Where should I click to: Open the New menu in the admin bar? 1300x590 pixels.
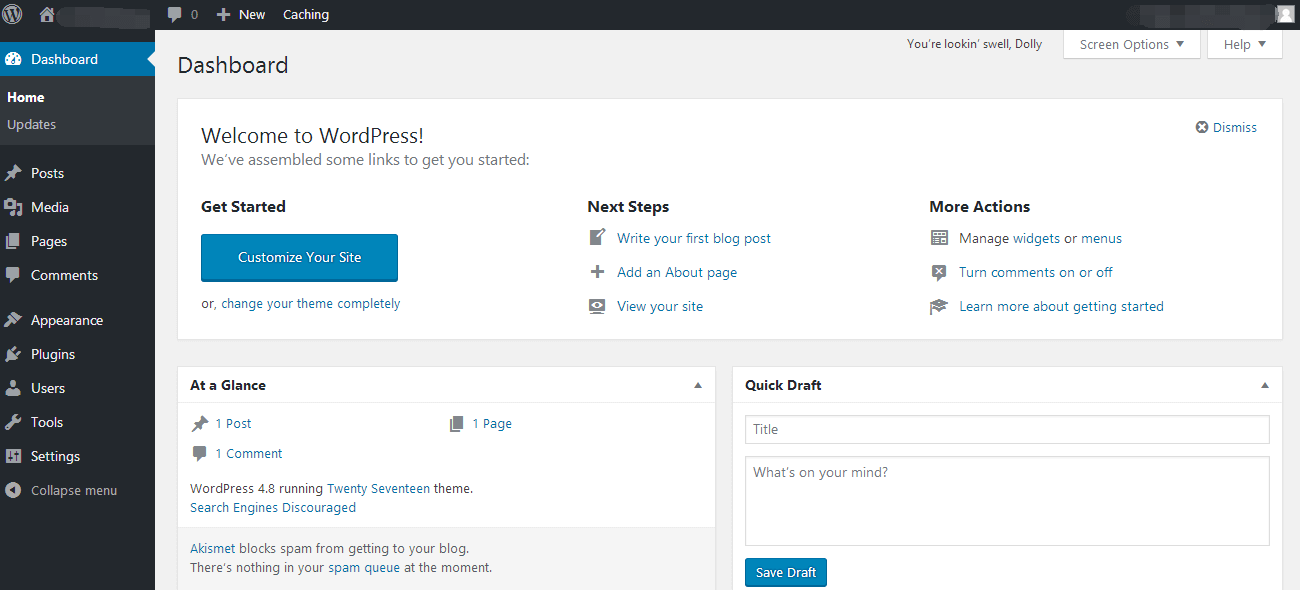coord(240,14)
